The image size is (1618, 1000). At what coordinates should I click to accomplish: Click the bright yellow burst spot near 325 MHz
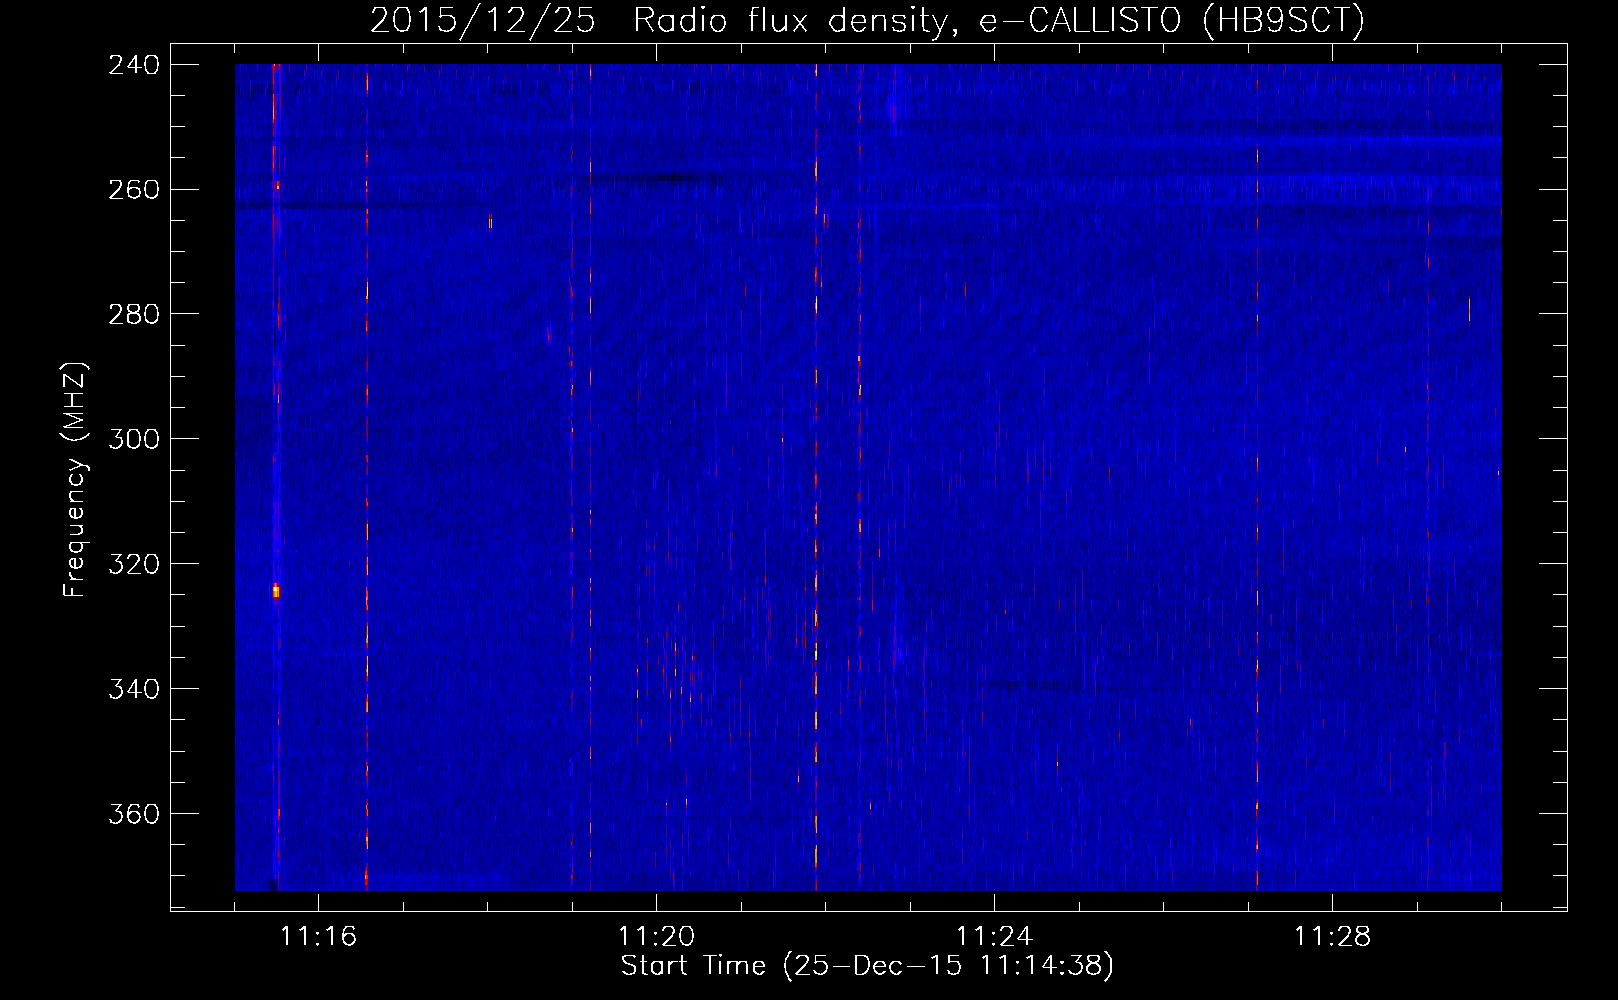(x=276, y=591)
